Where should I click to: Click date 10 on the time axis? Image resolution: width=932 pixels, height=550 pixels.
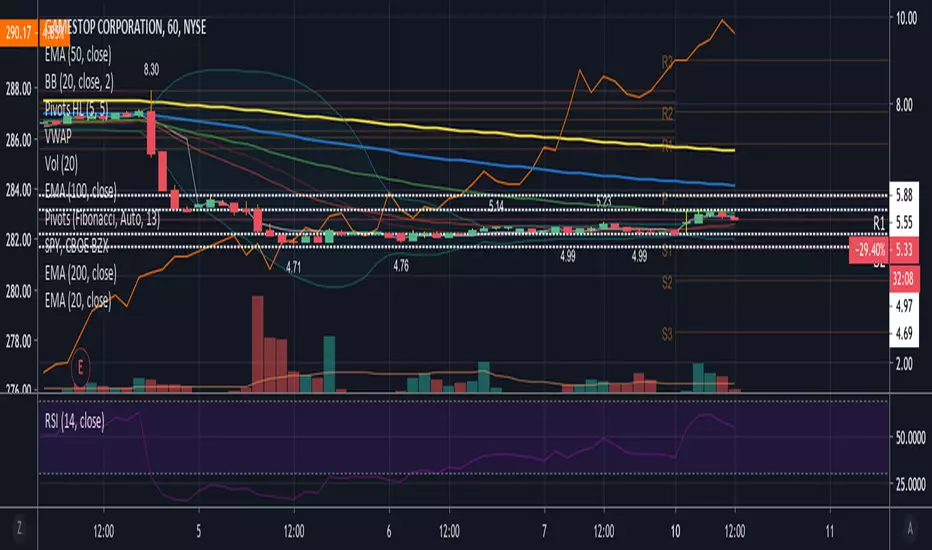click(675, 531)
